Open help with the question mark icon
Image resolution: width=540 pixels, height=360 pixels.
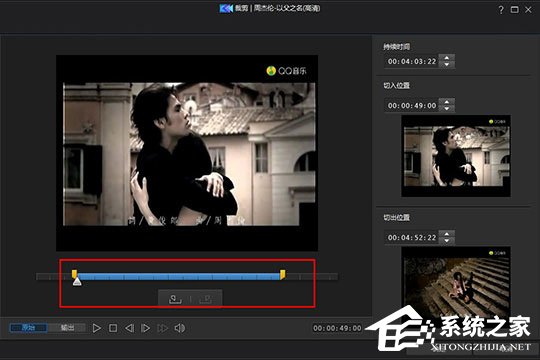[501, 10]
